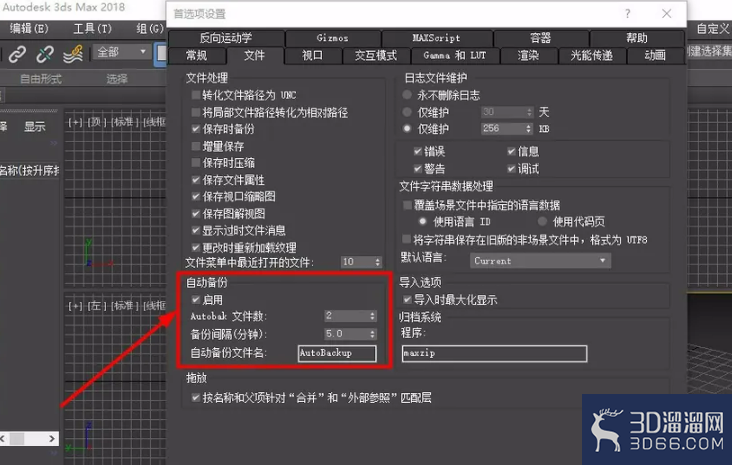Click the 256 KB log size field
The height and width of the screenshot is (465, 732).
click(503, 128)
